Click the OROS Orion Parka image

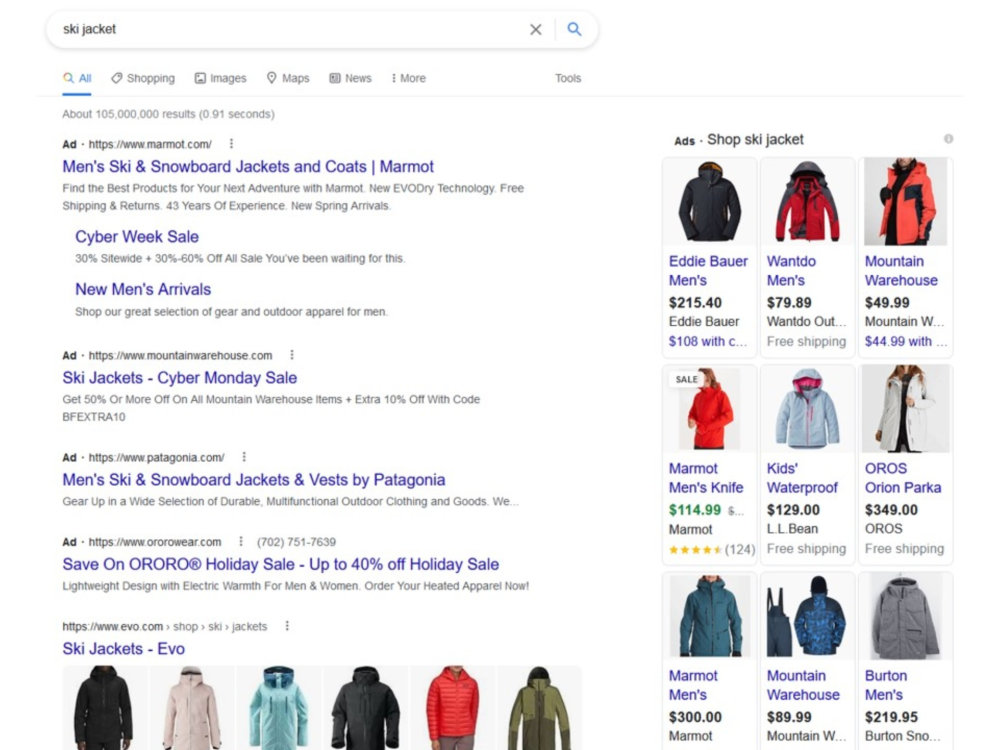pos(906,409)
